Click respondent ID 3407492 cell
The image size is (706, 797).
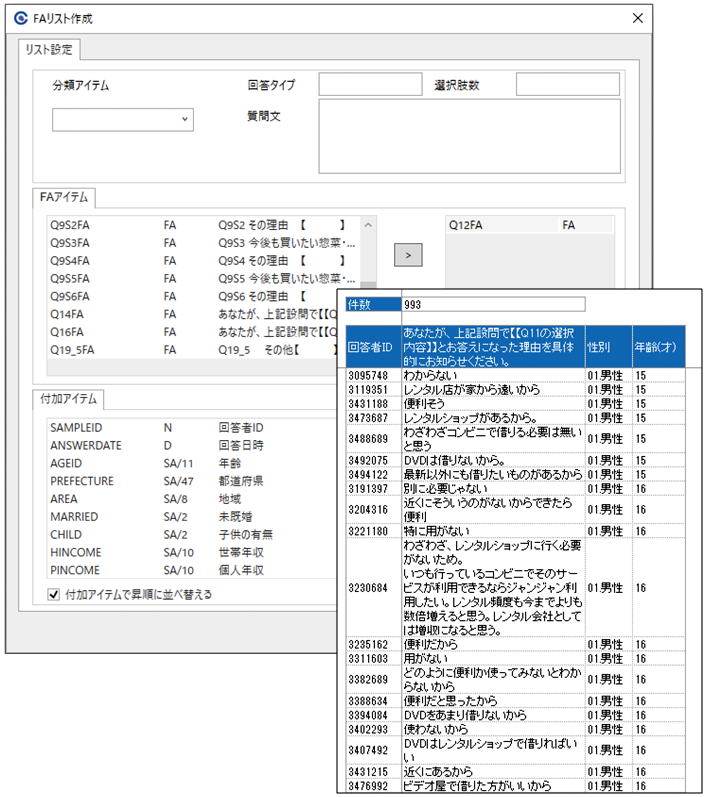[374, 750]
